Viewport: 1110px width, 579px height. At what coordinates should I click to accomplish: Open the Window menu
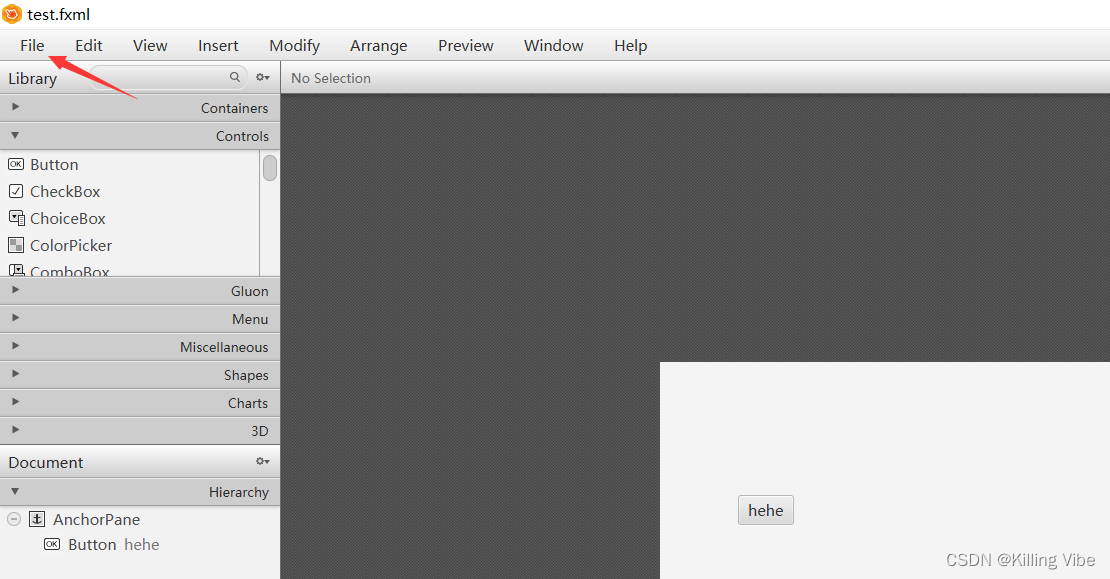click(x=554, y=46)
